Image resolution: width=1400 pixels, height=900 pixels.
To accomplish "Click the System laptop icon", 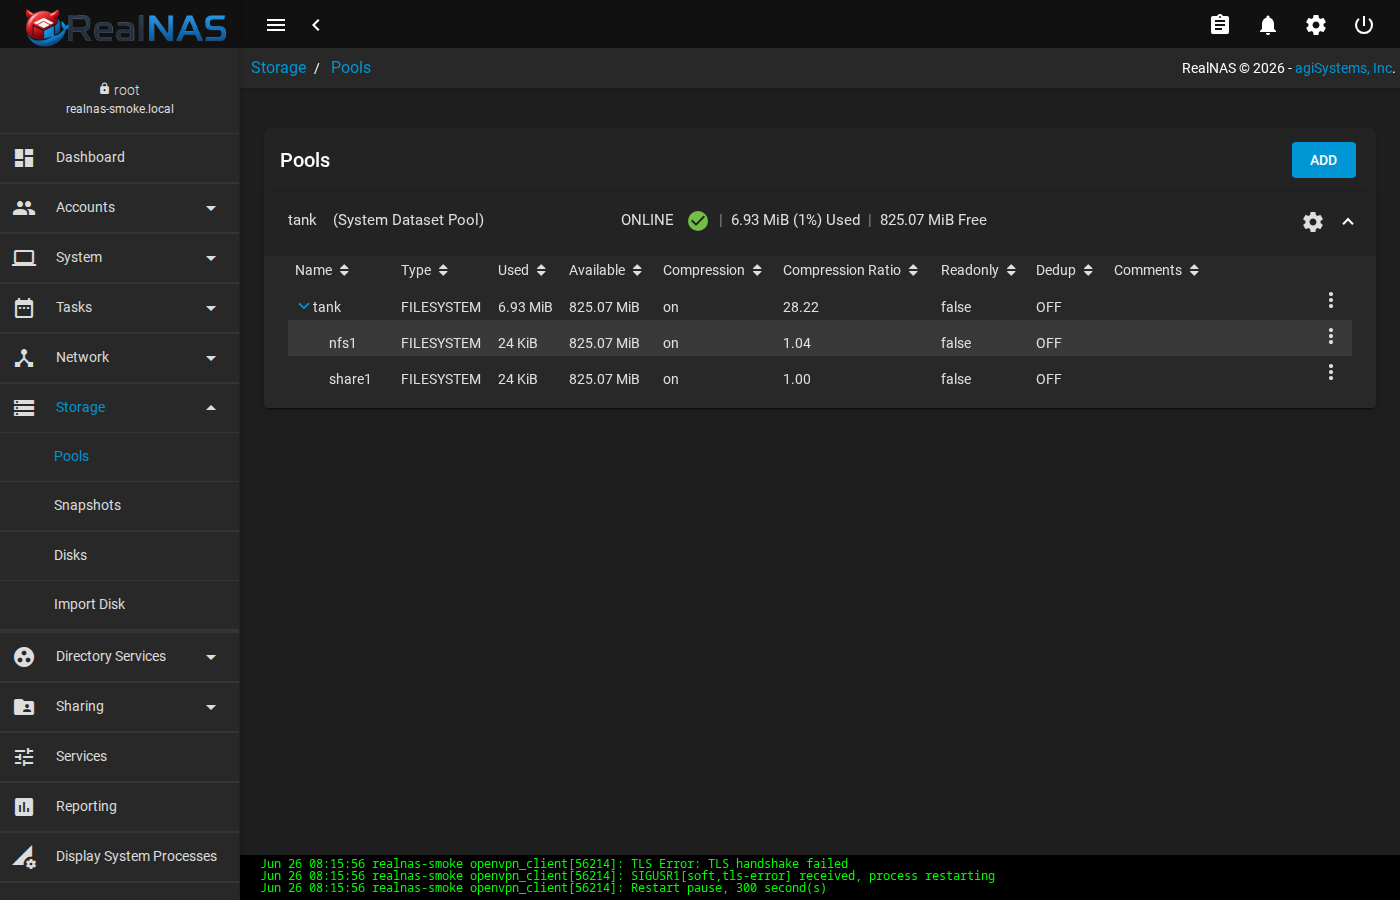I will click(x=24, y=258).
